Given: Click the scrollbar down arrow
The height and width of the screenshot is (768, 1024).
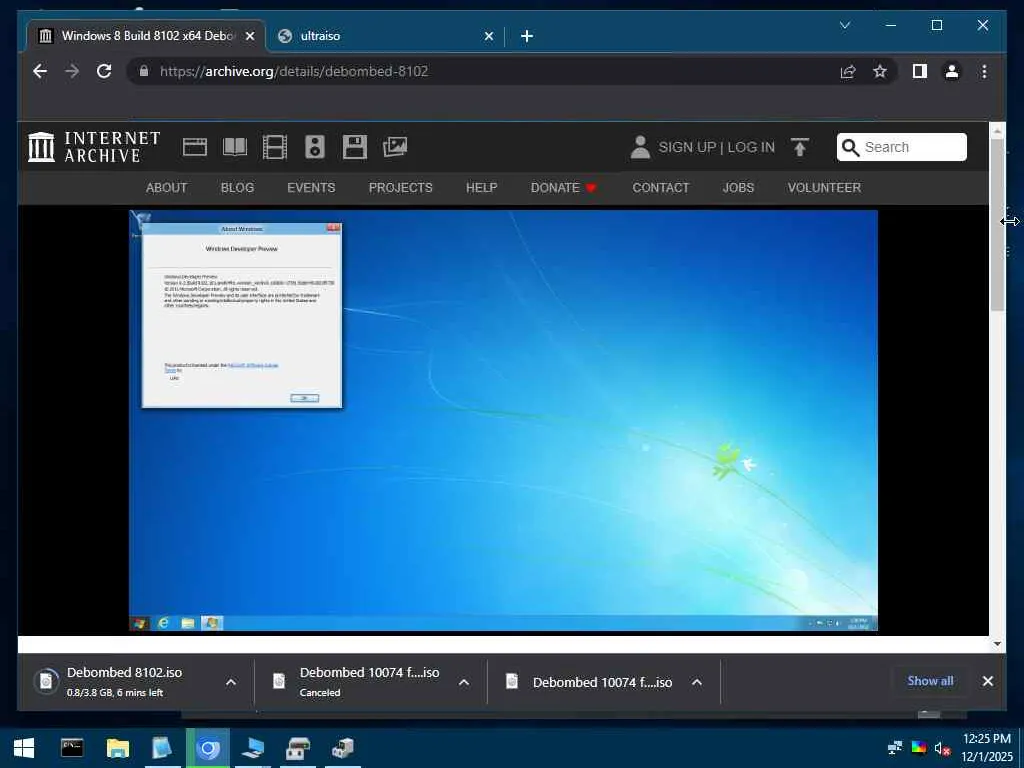Looking at the screenshot, I should point(997,644).
